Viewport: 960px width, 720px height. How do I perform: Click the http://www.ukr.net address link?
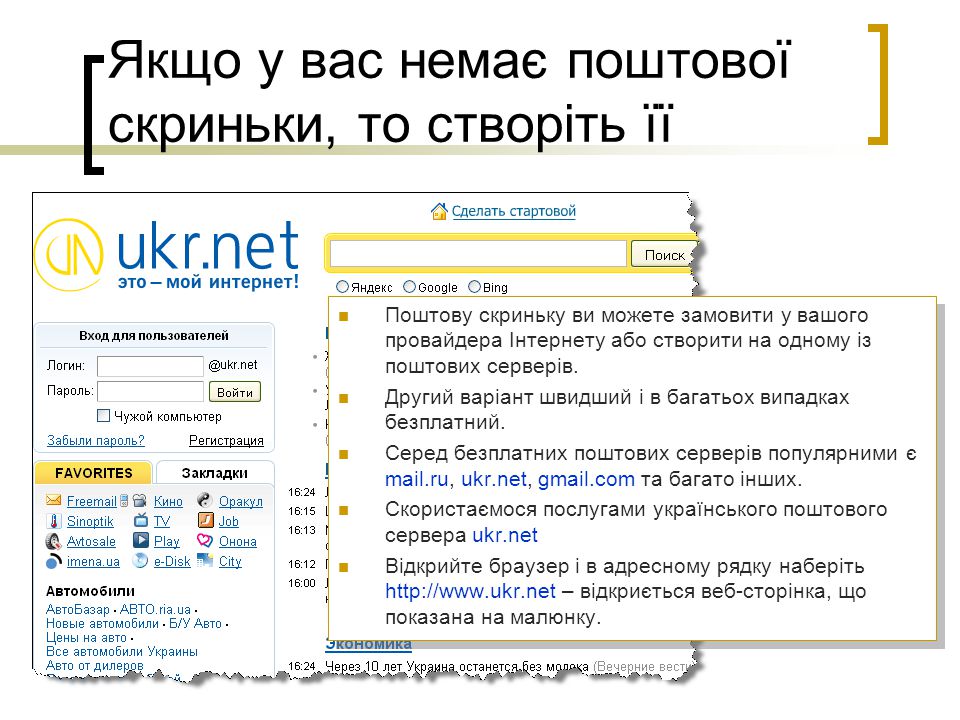[470, 591]
